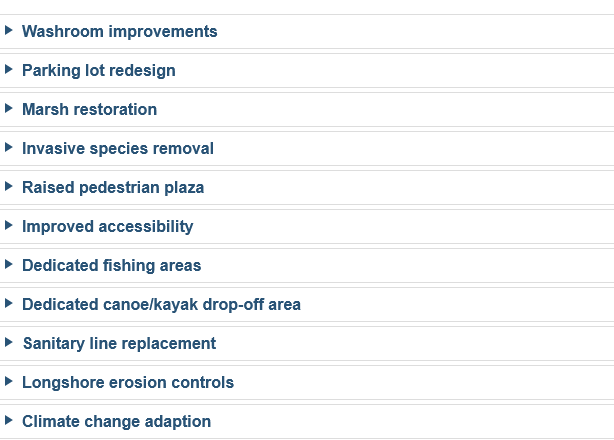Open the Invasive species removal heading
614x440 pixels.
[117, 149]
